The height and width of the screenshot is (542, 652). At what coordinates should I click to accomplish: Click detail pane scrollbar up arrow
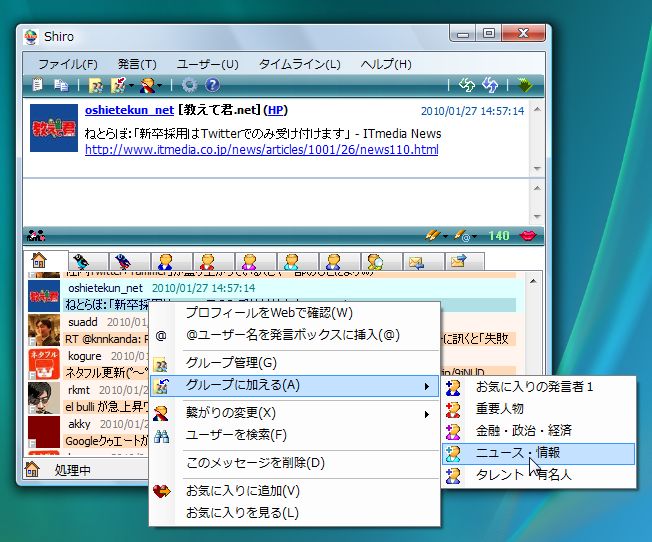(537, 110)
